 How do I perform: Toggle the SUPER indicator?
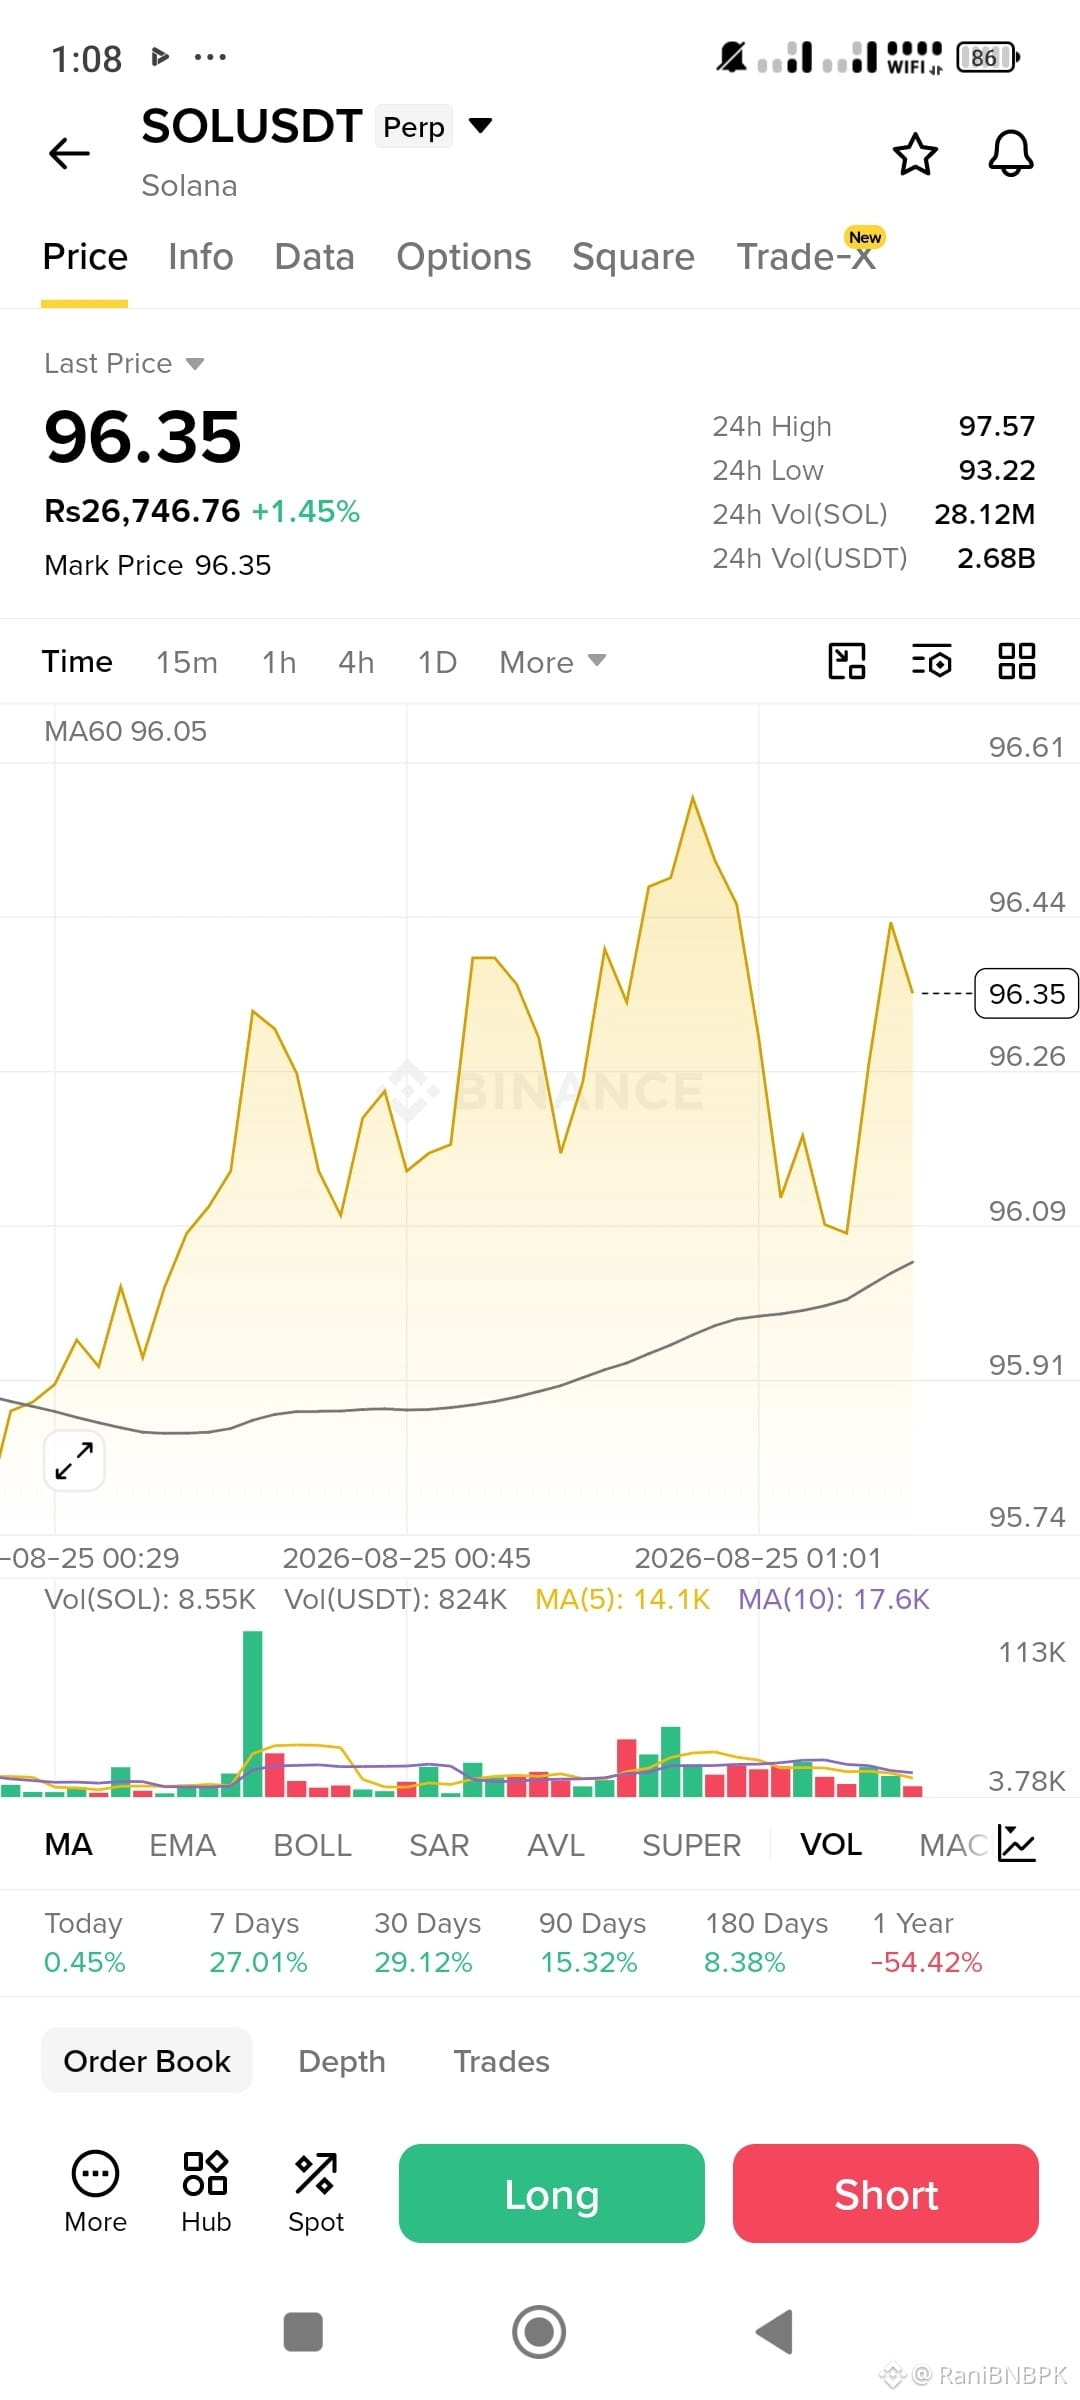tap(692, 1844)
